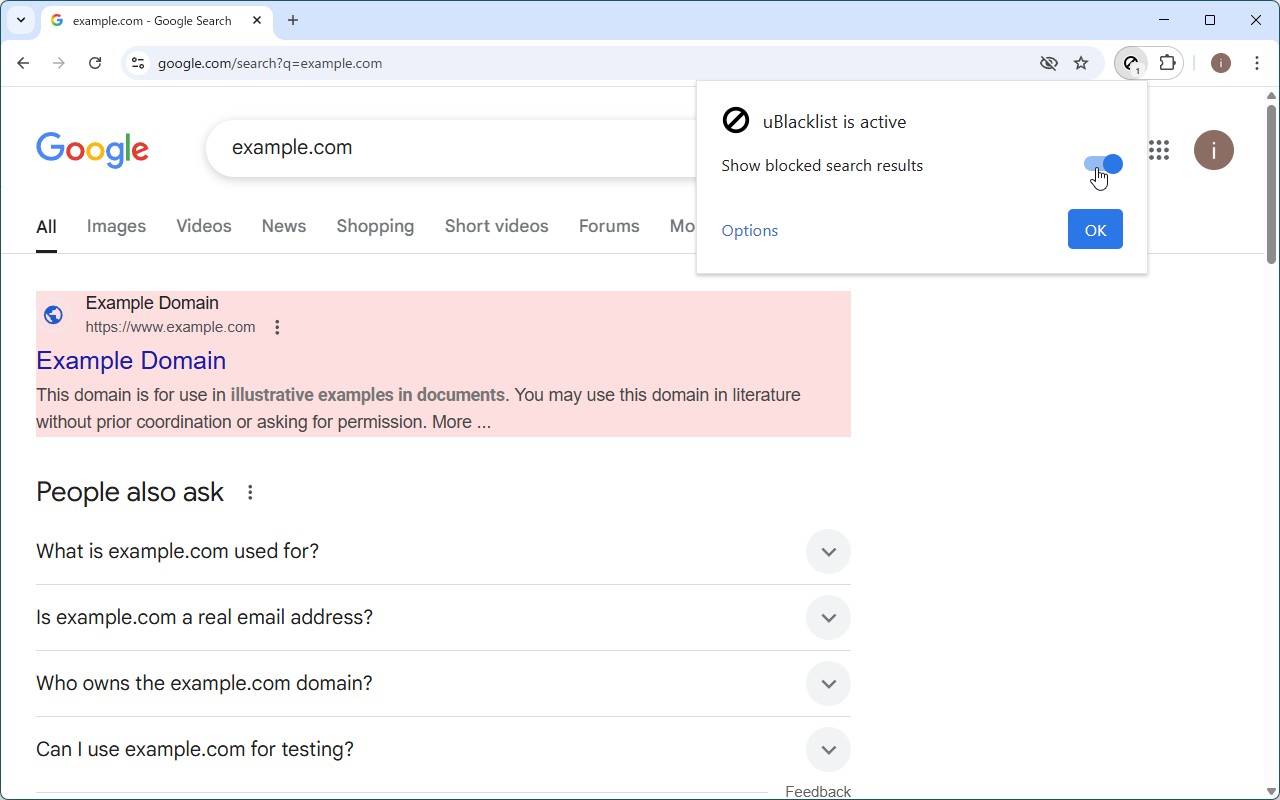Open the Chrome profile avatar in toolbar
Image resolution: width=1280 pixels, height=800 pixels.
point(1221,63)
